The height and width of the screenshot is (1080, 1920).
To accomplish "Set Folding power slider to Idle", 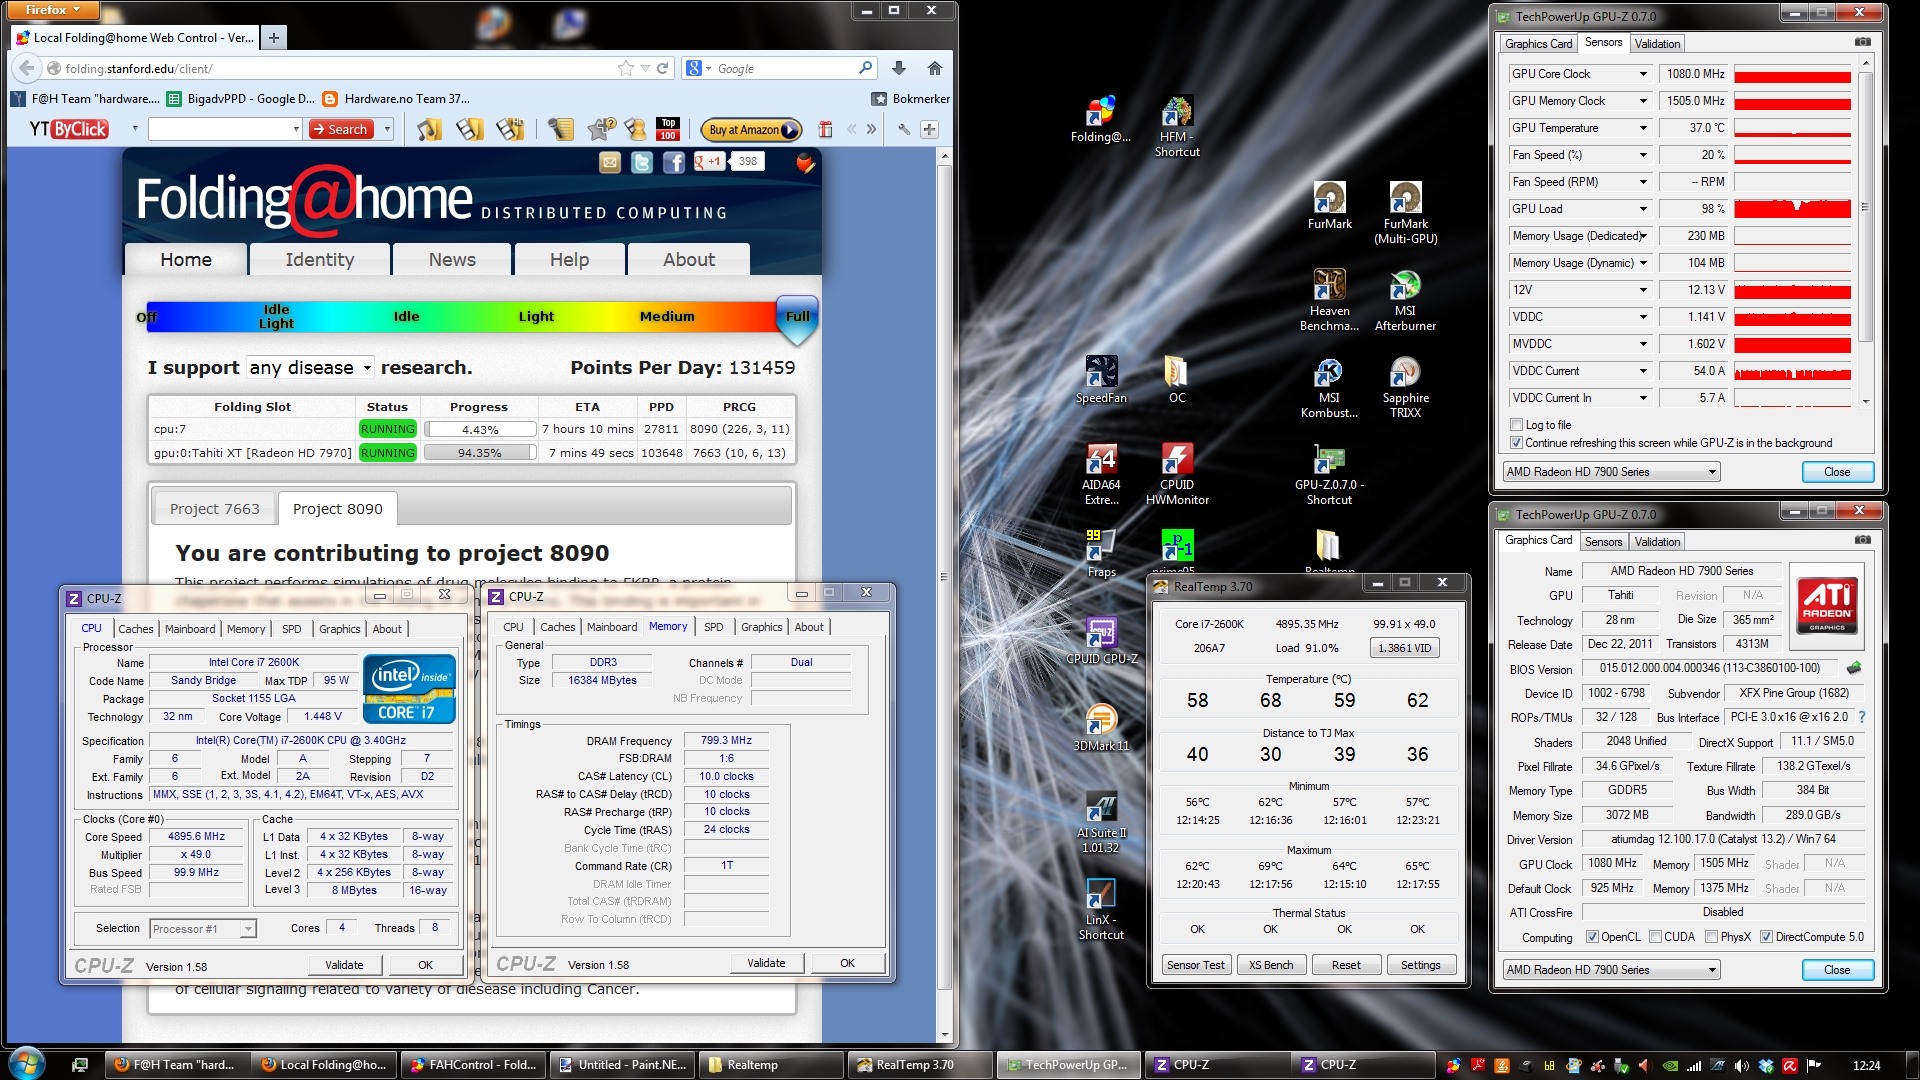I will point(406,317).
